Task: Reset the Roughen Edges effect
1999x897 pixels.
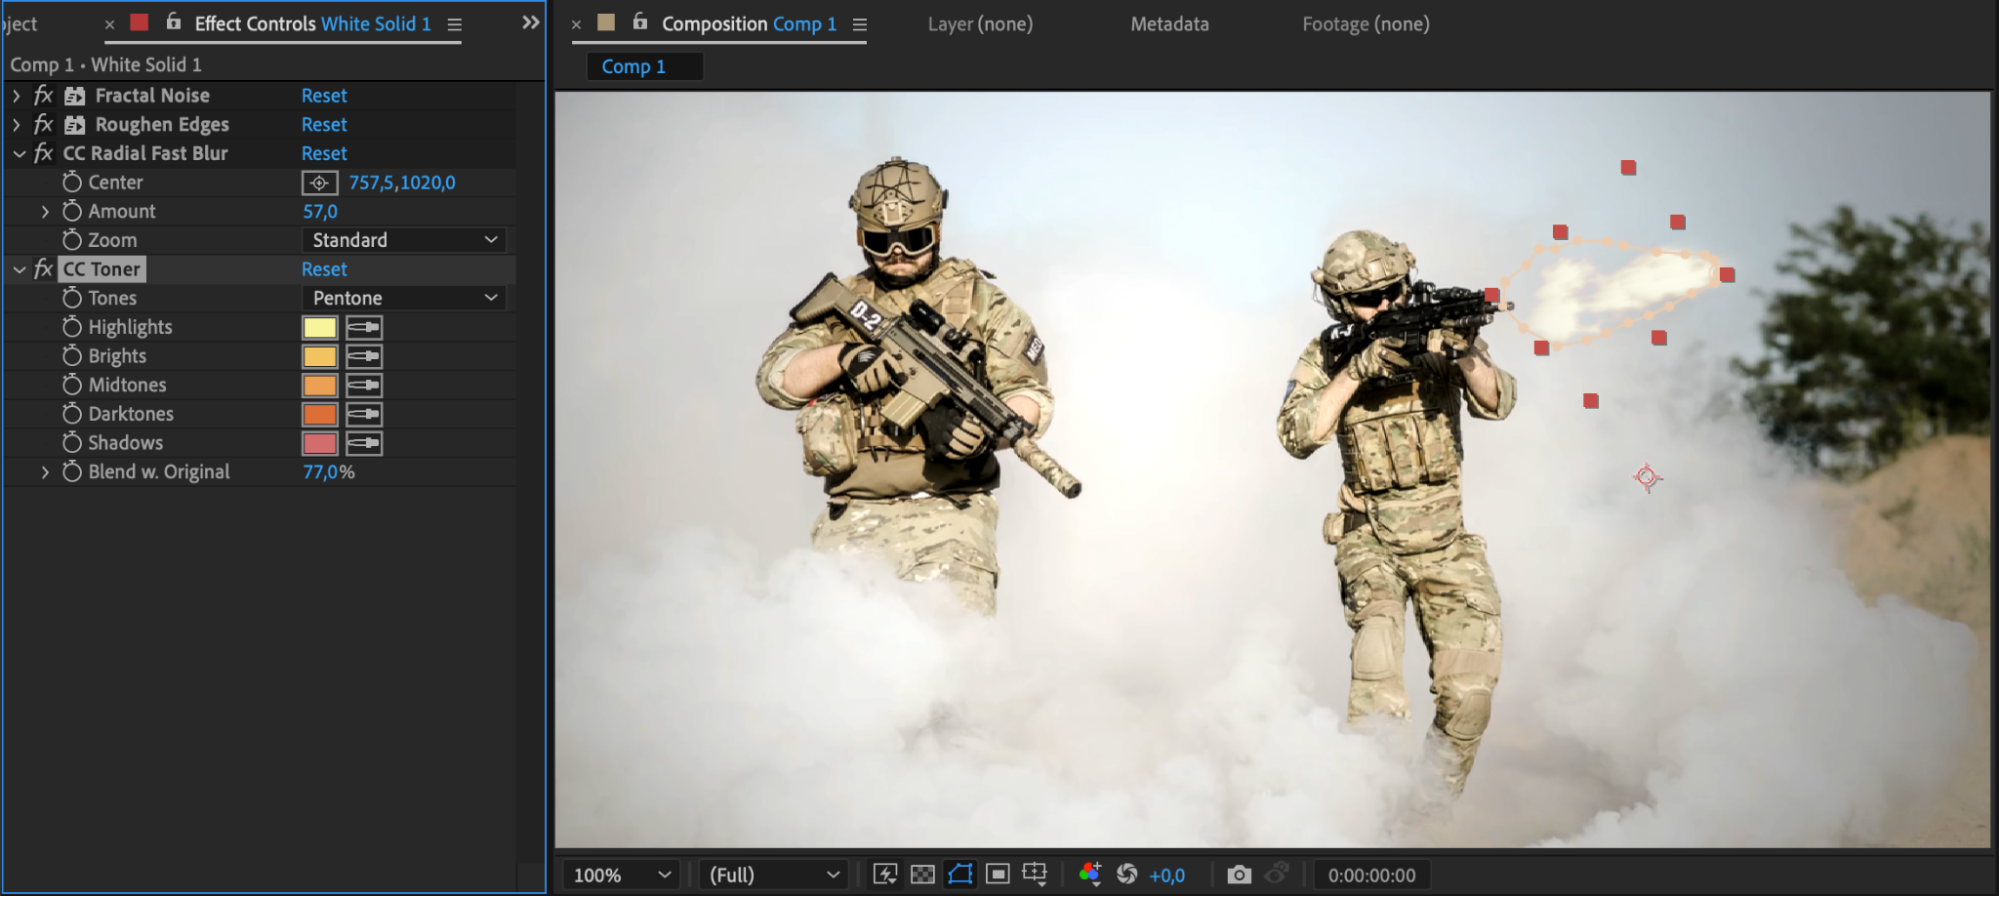Action: [324, 125]
